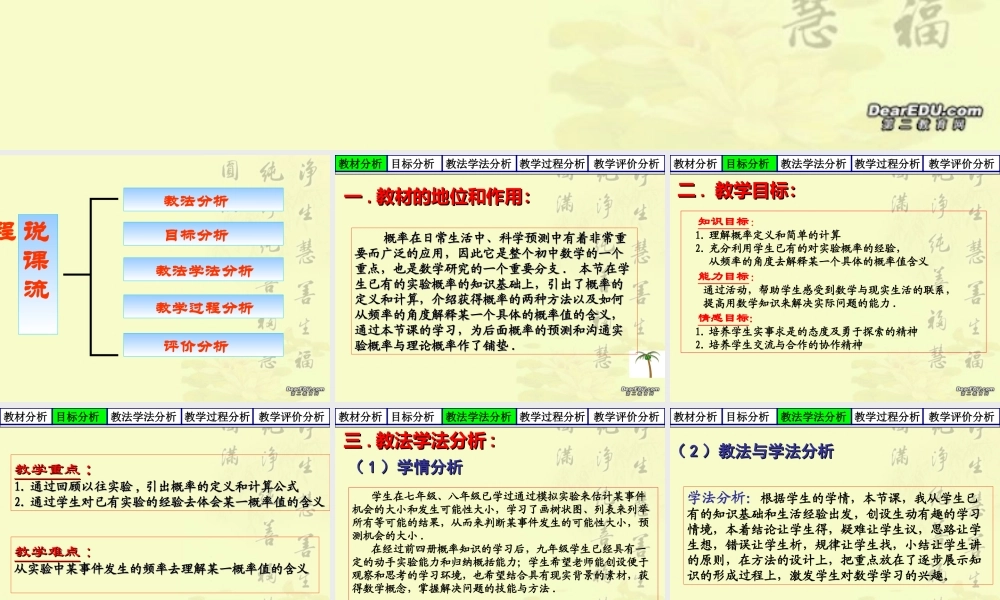Click the 教学难点 sentence 从实验中某事件发生的频率…
This screenshot has width=1000, height=600.
(x=161, y=568)
